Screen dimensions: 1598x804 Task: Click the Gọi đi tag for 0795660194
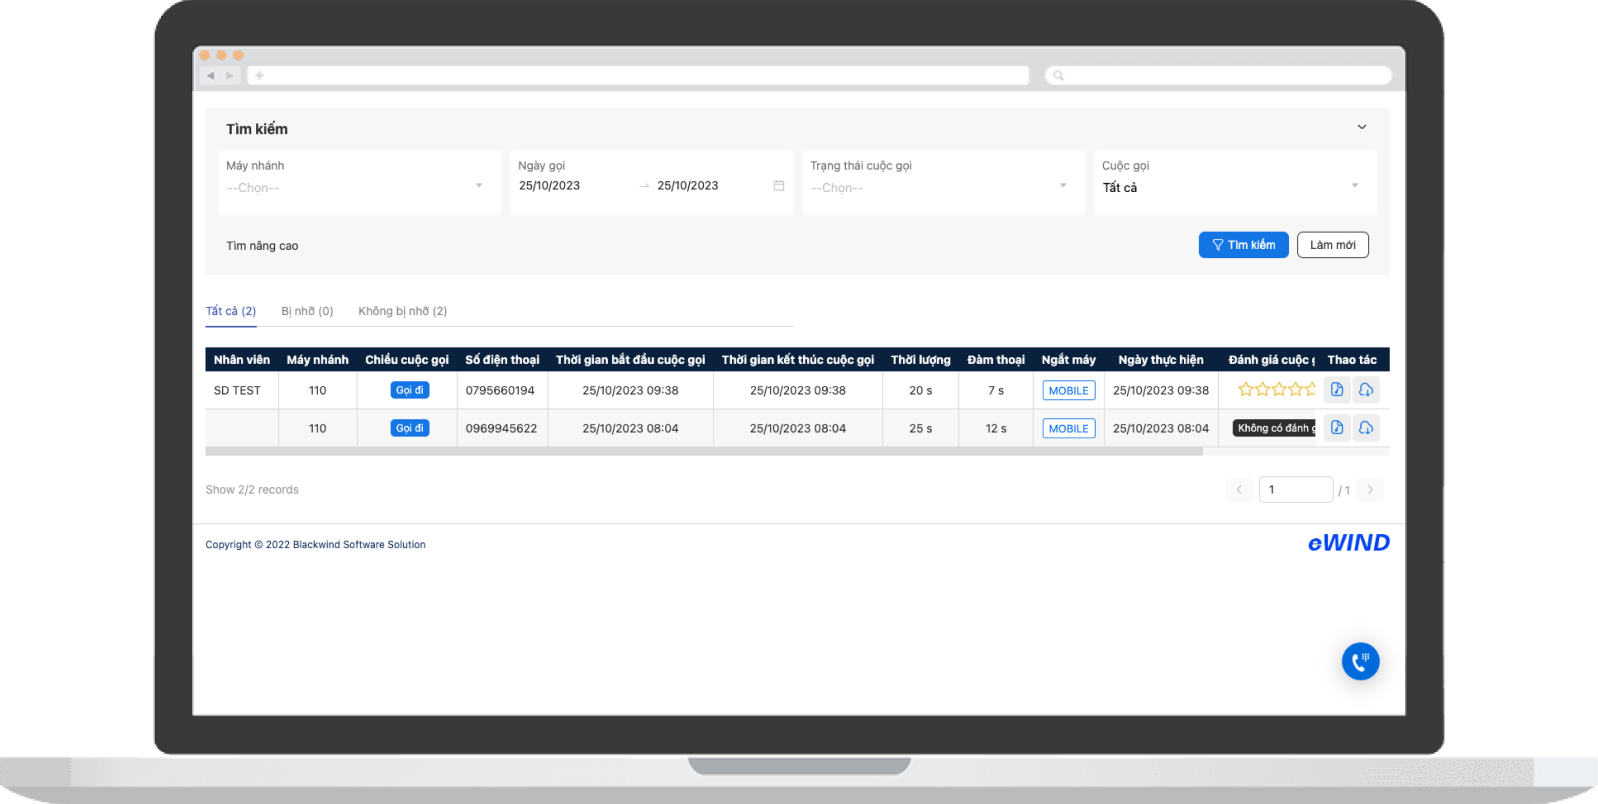[x=410, y=390]
